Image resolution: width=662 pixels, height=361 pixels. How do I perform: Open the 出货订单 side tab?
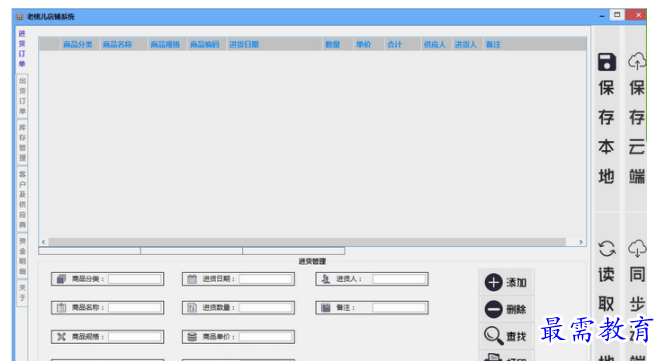(22, 96)
